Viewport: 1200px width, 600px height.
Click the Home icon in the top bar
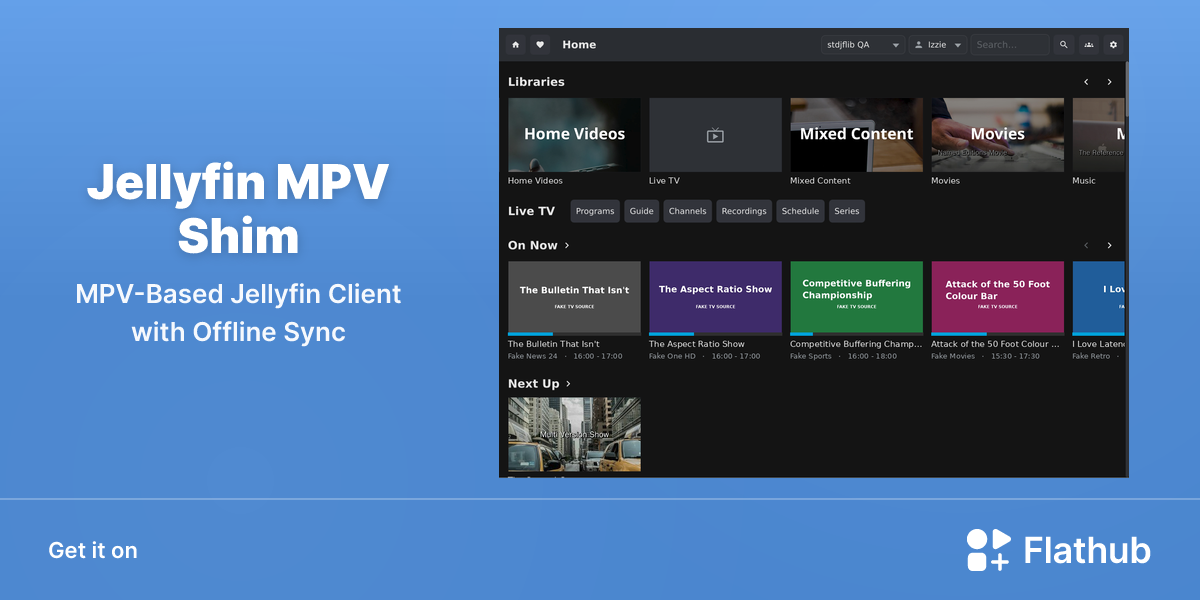[x=516, y=45]
